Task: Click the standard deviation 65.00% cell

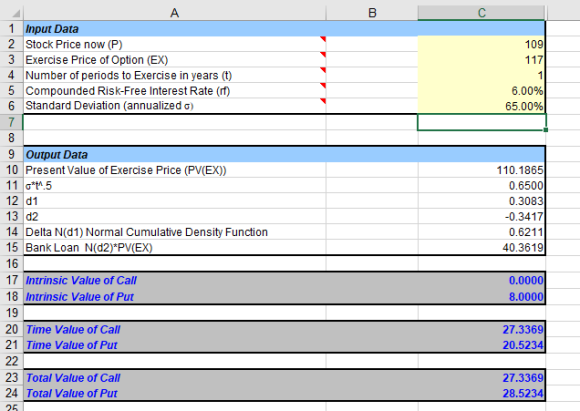Action: (481, 106)
